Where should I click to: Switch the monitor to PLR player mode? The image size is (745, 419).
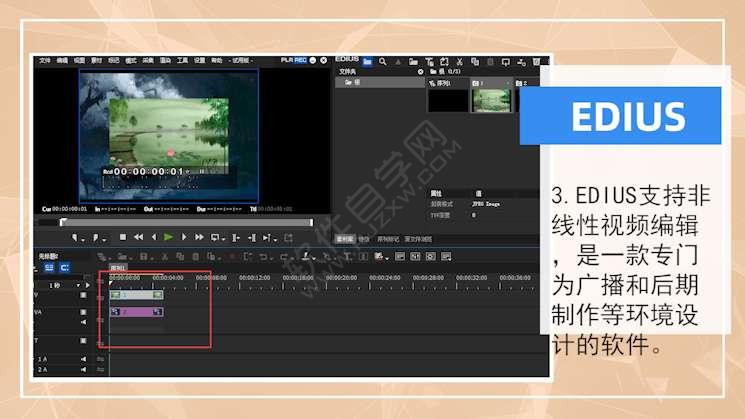tap(287, 60)
